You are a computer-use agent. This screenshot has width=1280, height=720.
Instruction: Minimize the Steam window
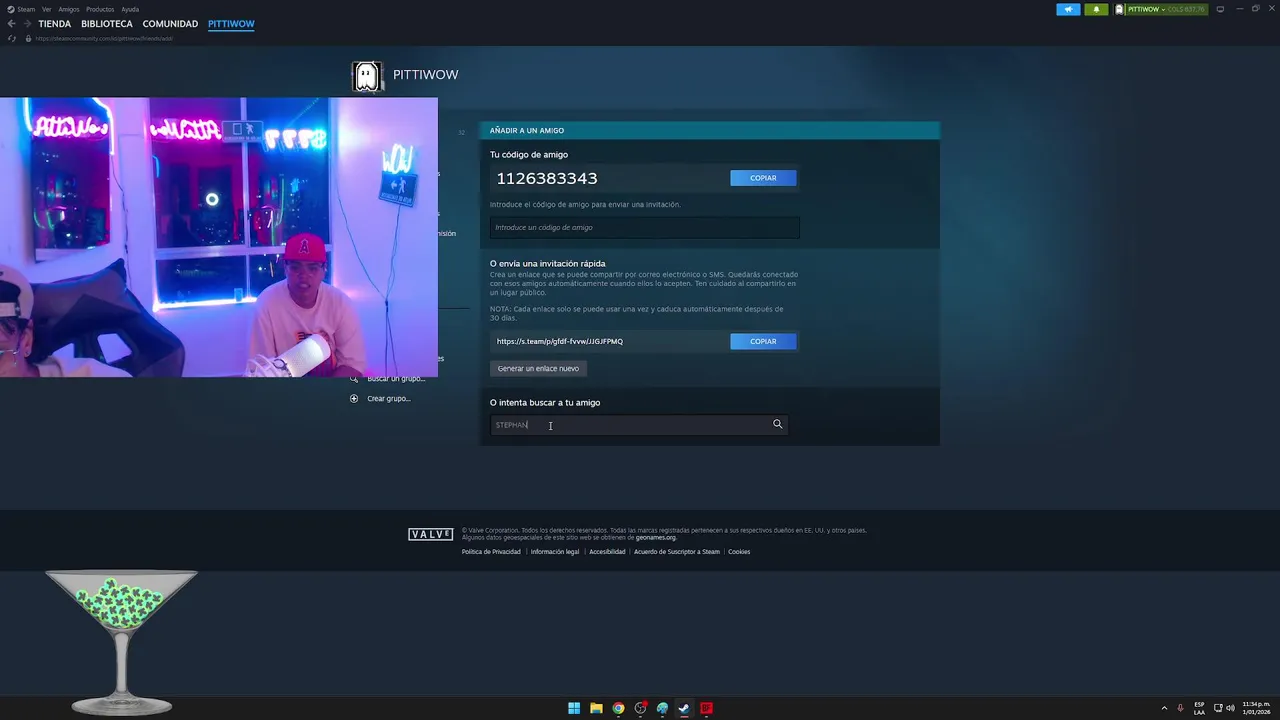point(1239,9)
